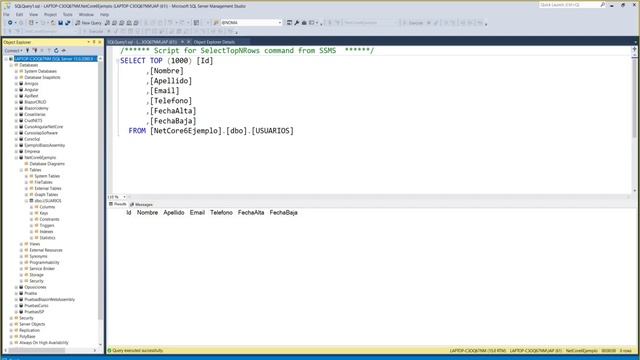Click the Navigate Backward toolbar icon
This screenshot has width=640, height=360.
tap(10, 23)
